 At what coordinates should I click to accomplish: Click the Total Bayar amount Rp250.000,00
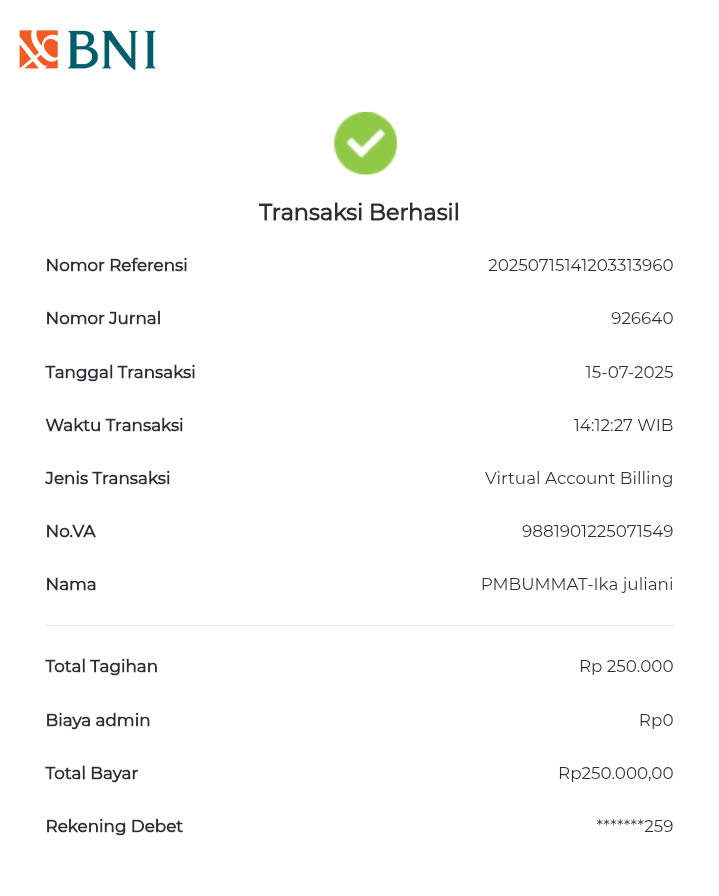pyautogui.click(x=615, y=773)
